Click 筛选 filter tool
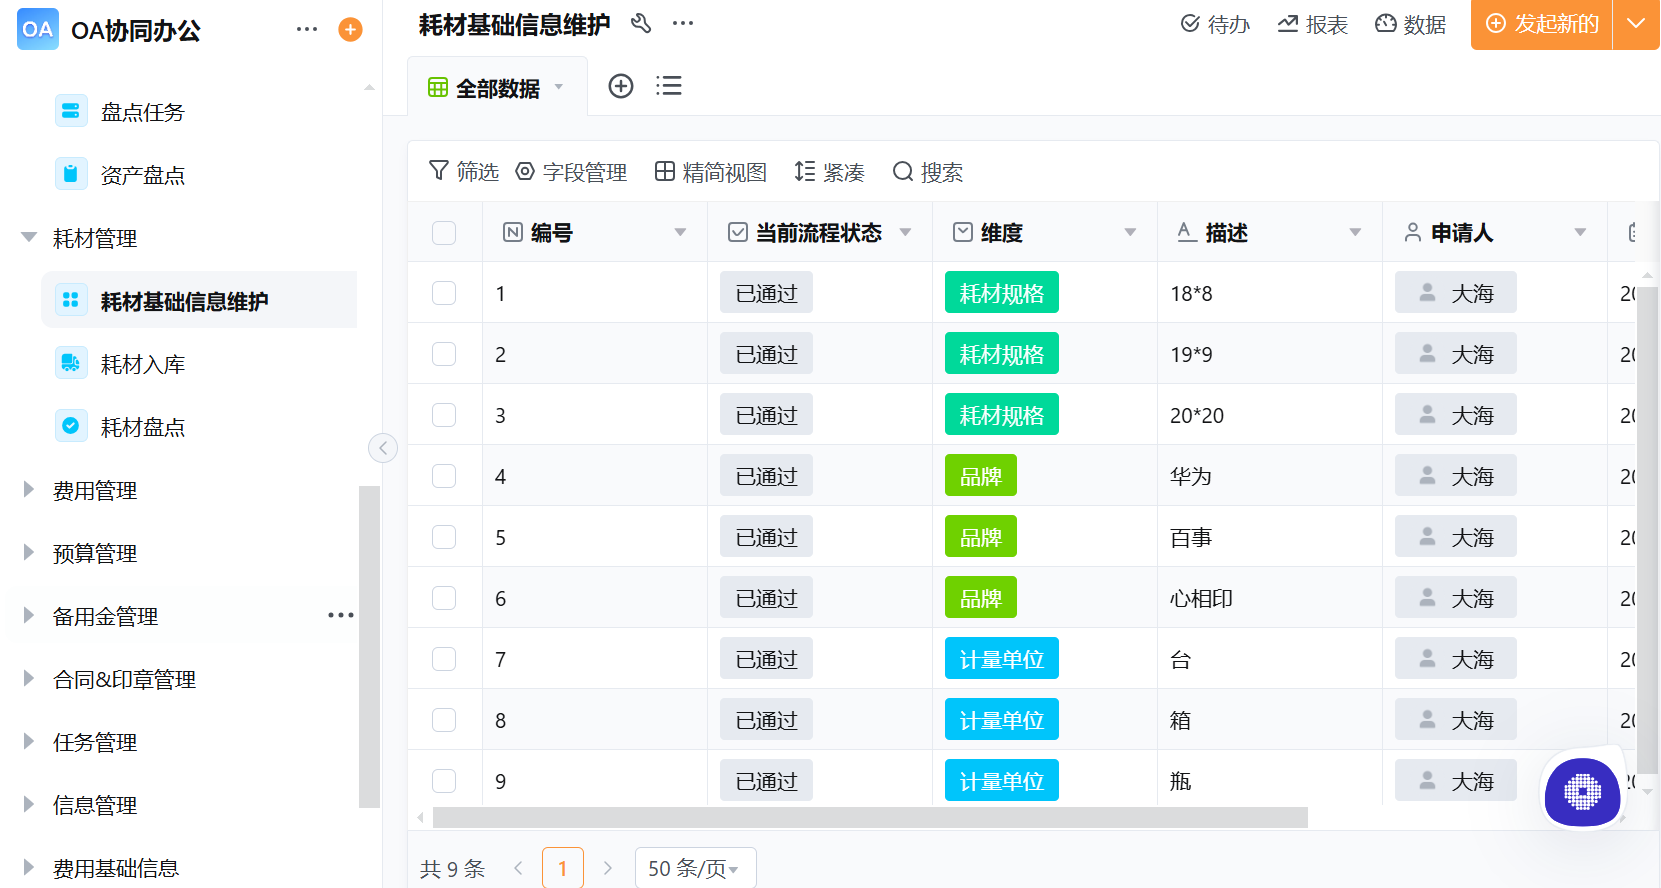 (464, 172)
